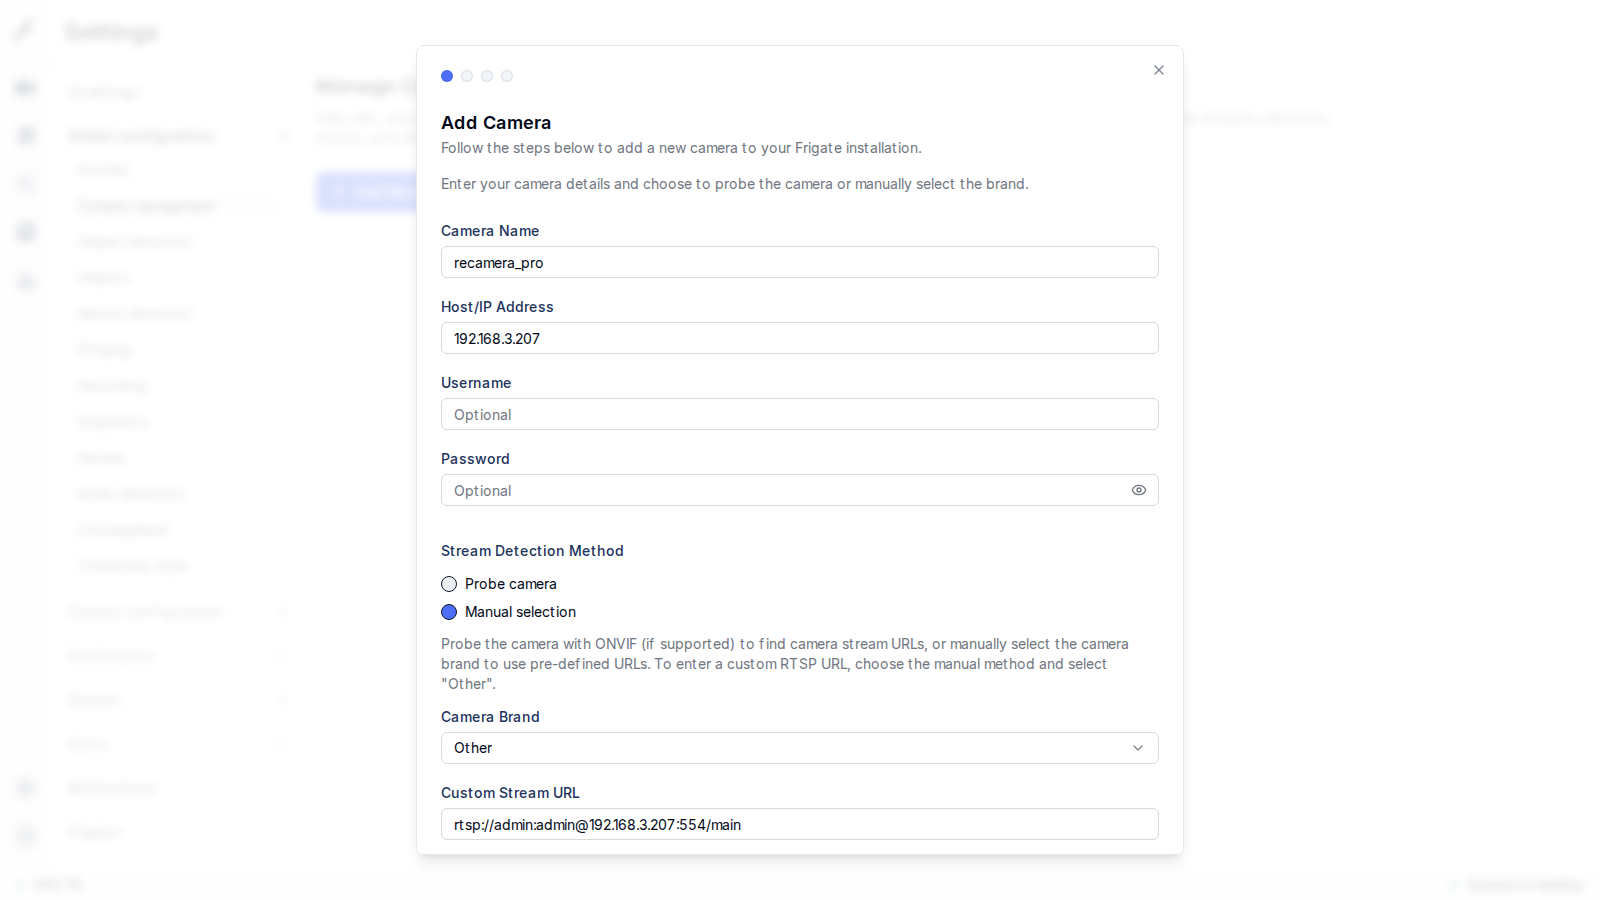Click the Camera Brand dropdown chevron
The width and height of the screenshot is (1600, 900).
1138,748
